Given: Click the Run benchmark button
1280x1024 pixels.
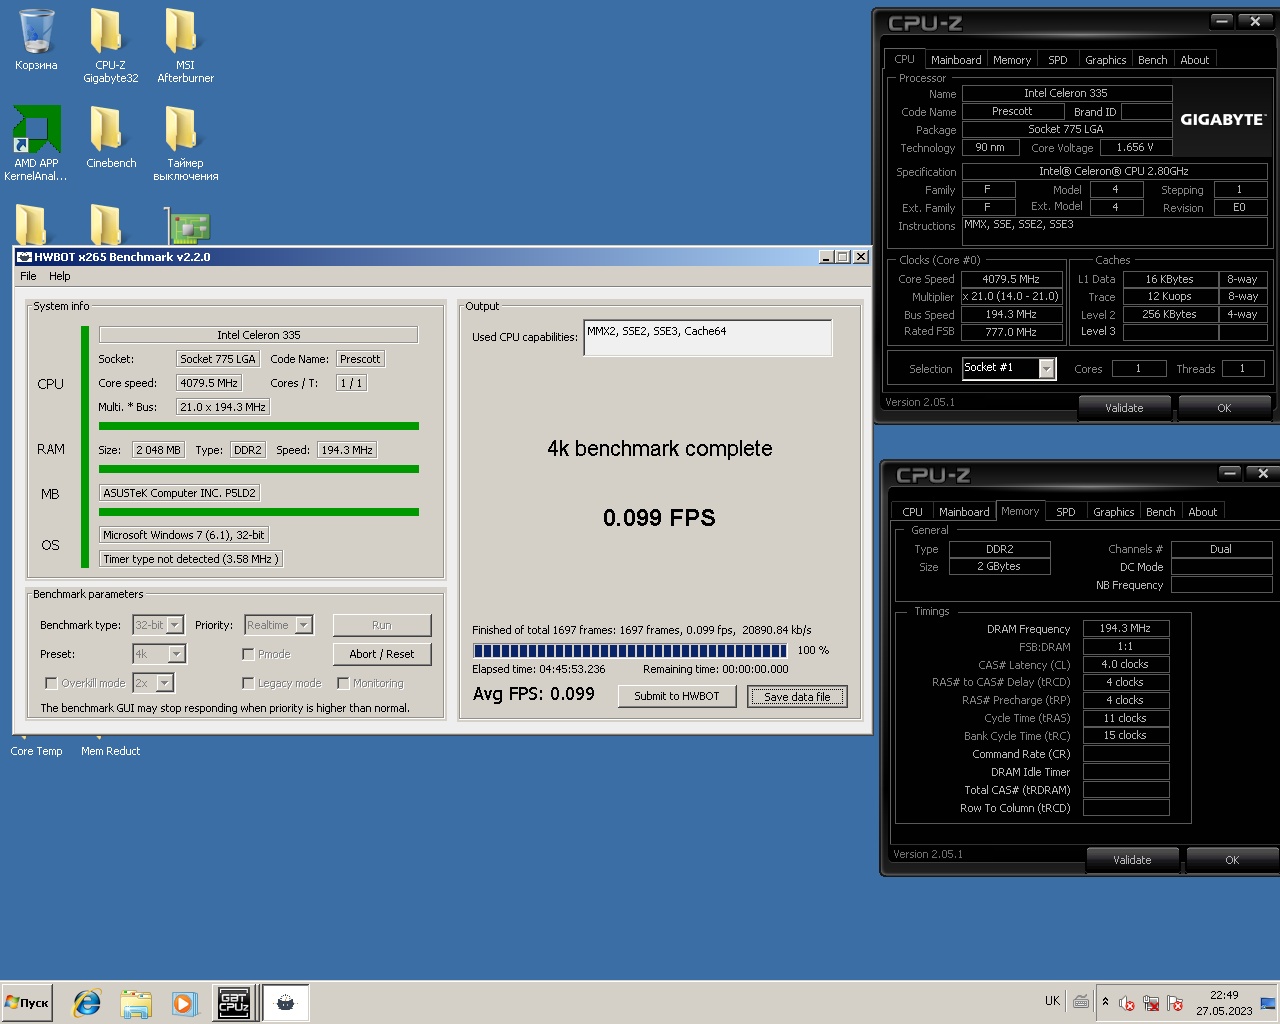Looking at the screenshot, I should coord(382,625).
